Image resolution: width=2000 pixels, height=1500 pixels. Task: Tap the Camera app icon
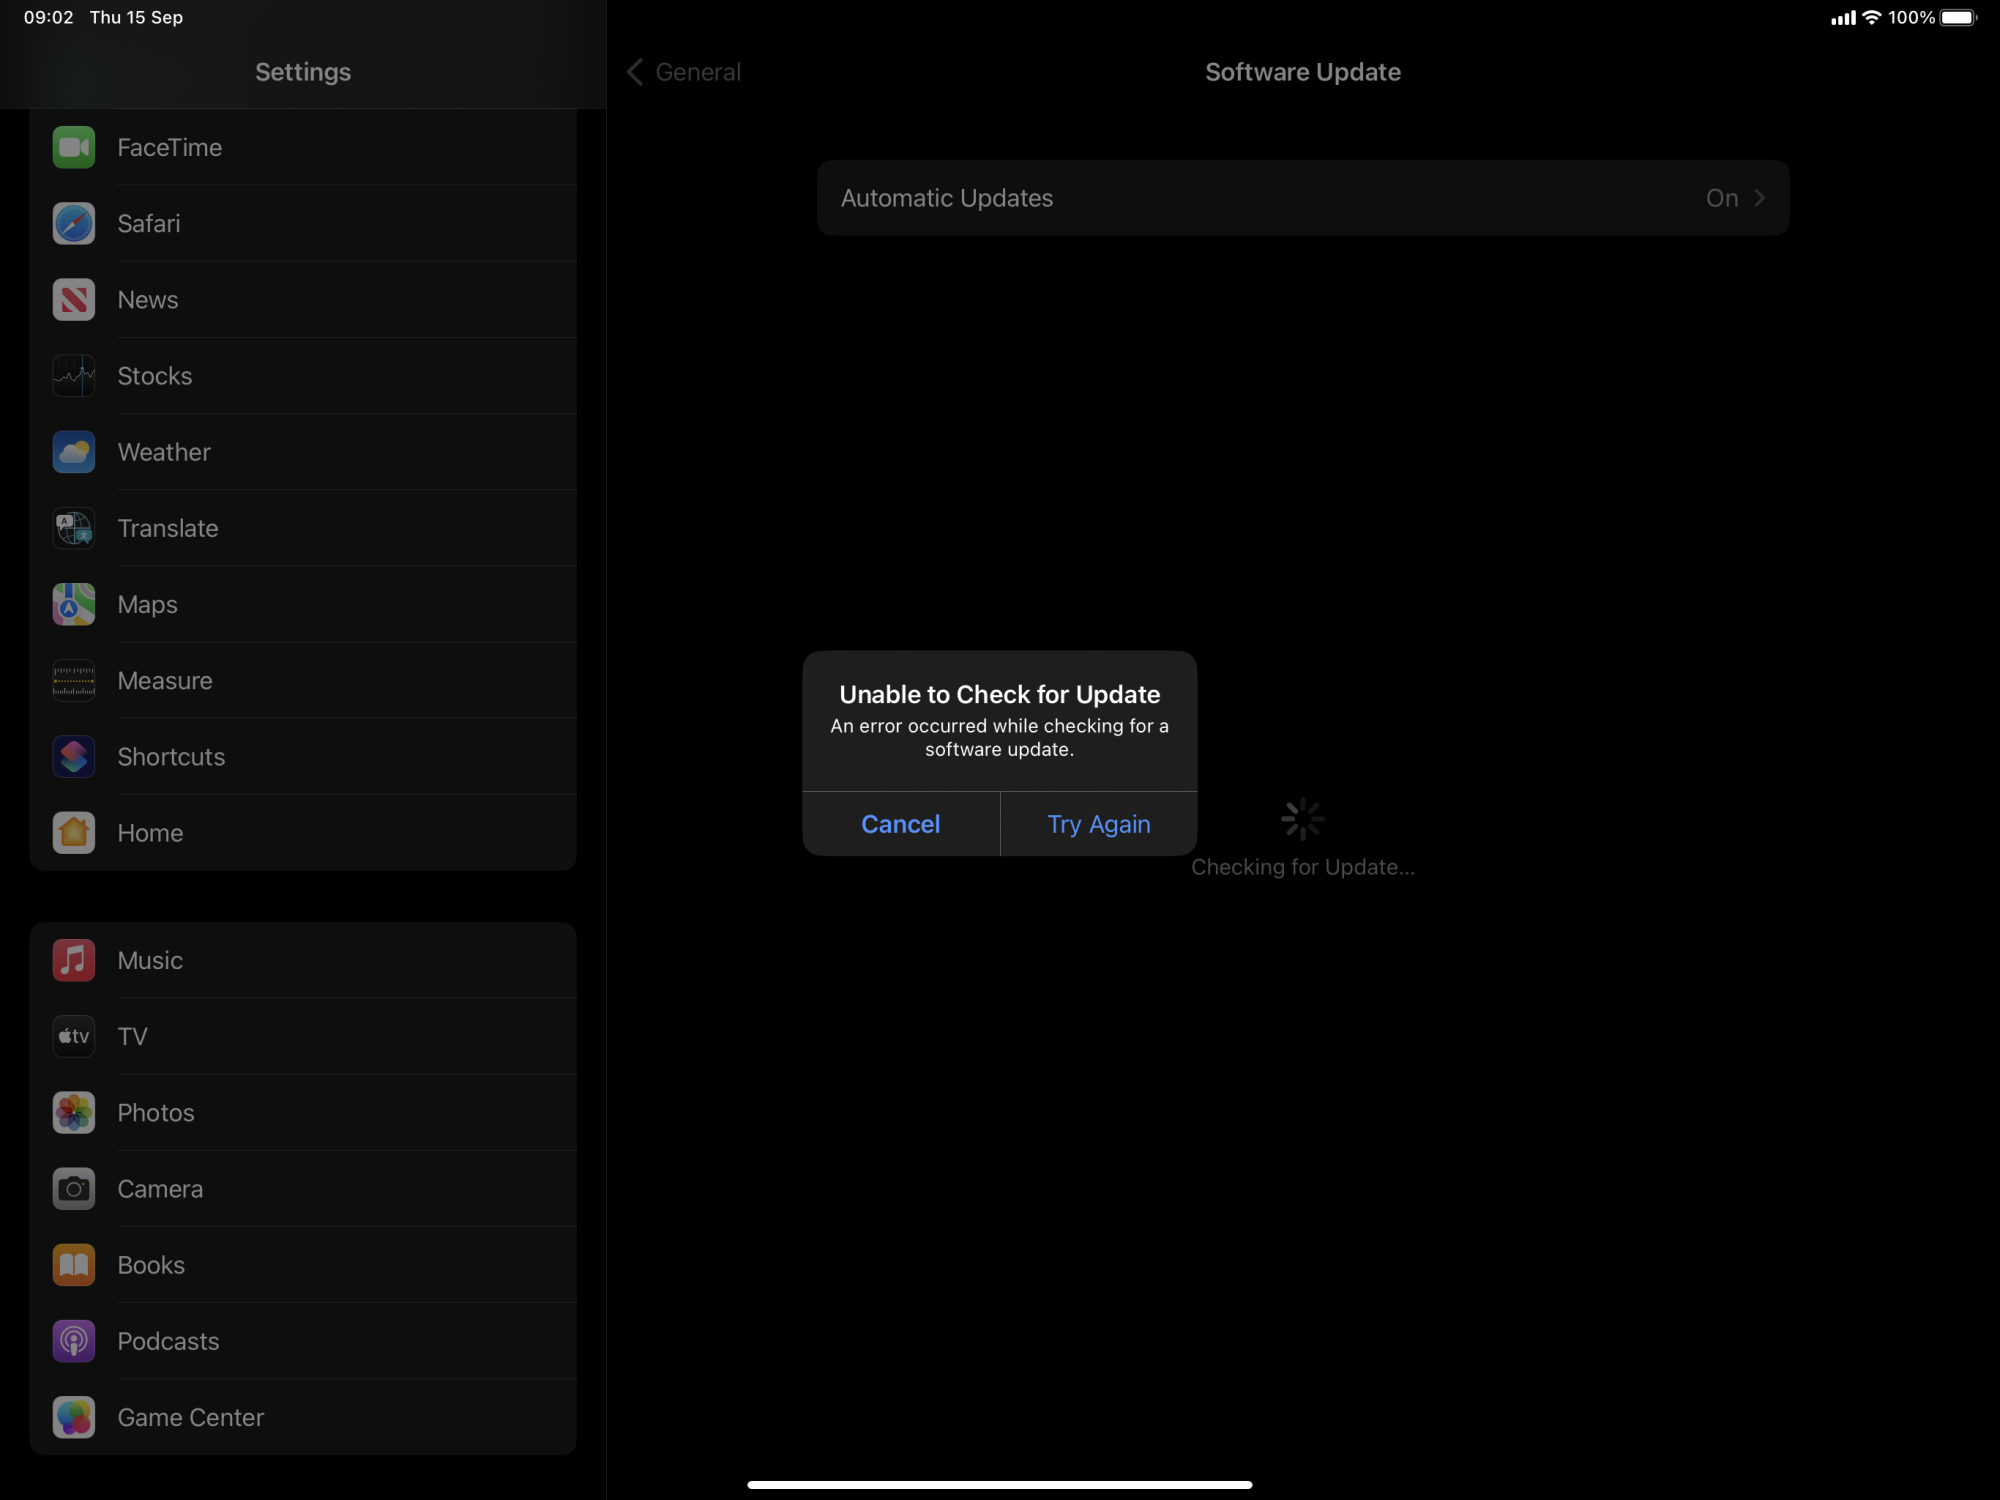[x=73, y=1188]
